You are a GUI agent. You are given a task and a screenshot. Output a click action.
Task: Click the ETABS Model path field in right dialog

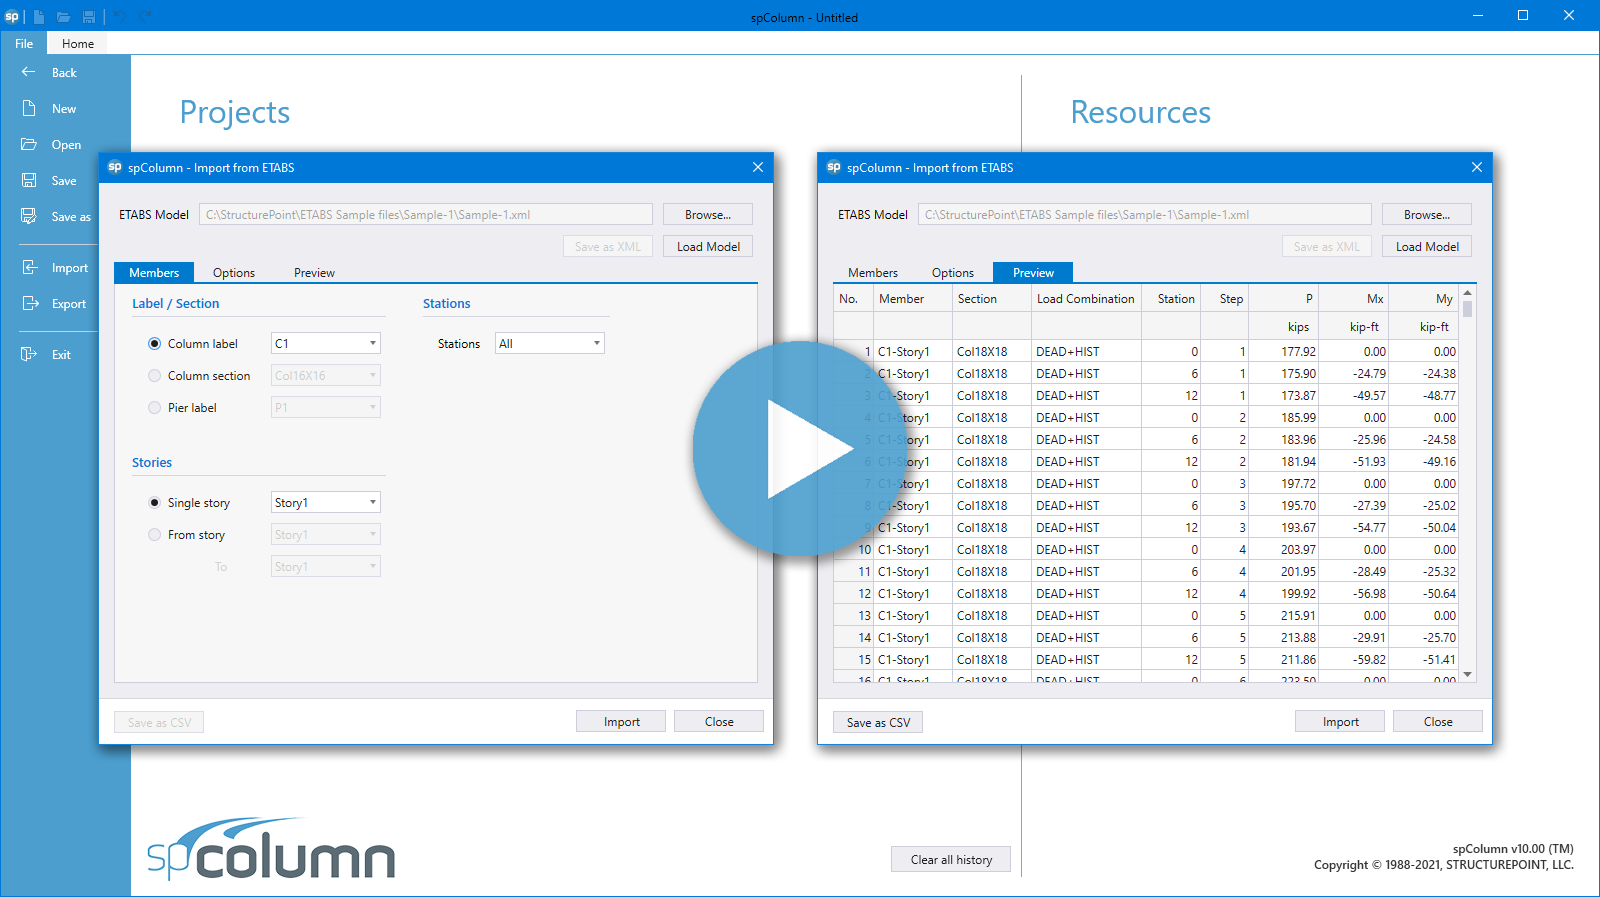pyautogui.click(x=1145, y=214)
